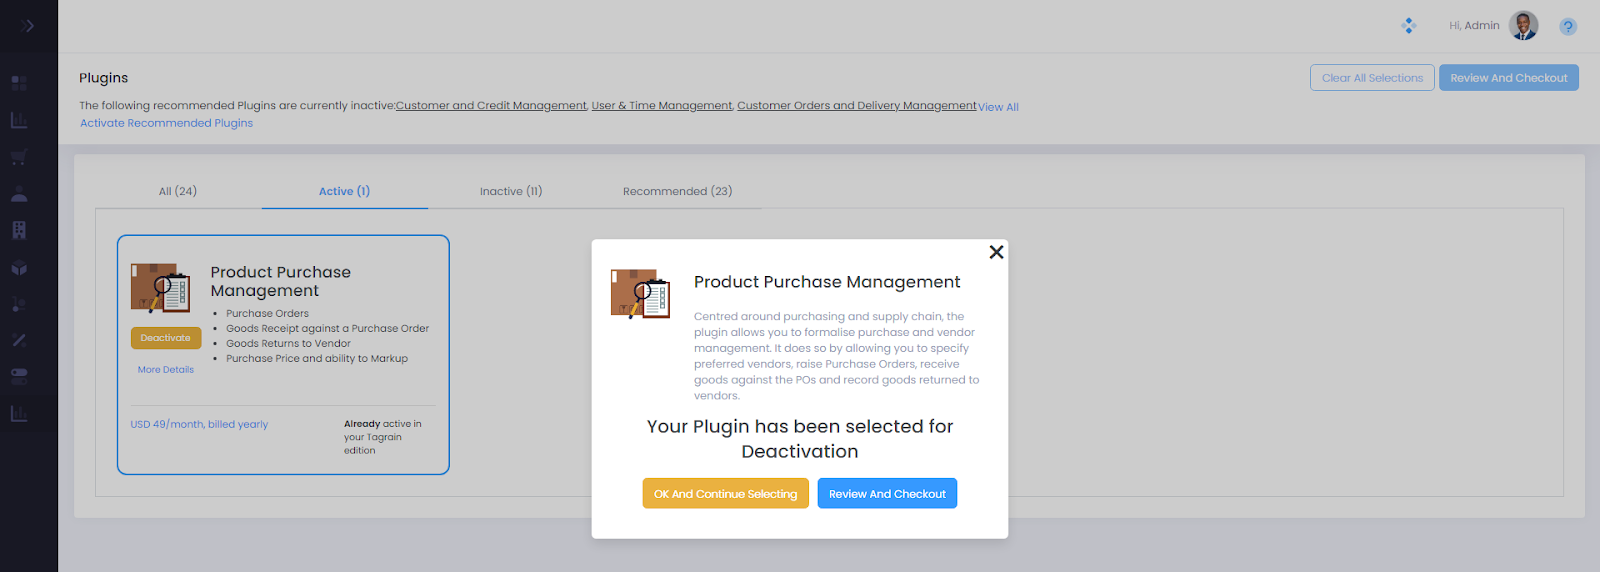Open the Admin profile avatar
Image resolution: width=1600 pixels, height=572 pixels.
(x=1523, y=26)
